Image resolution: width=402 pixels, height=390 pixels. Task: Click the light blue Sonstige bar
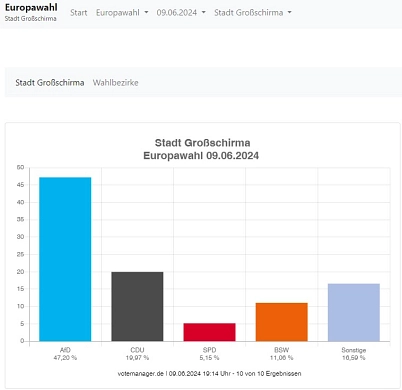[x=354, y=312]
